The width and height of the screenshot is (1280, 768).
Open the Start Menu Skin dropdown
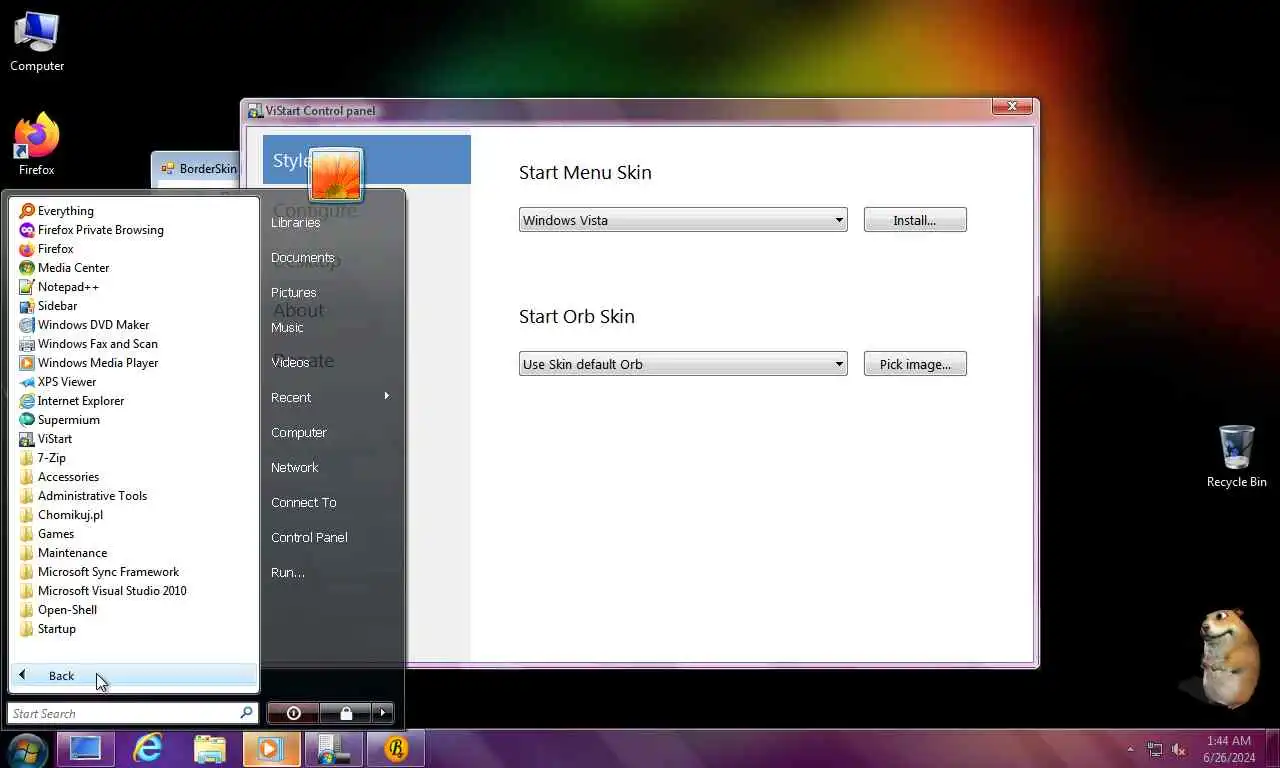click(x=683, y=220)
